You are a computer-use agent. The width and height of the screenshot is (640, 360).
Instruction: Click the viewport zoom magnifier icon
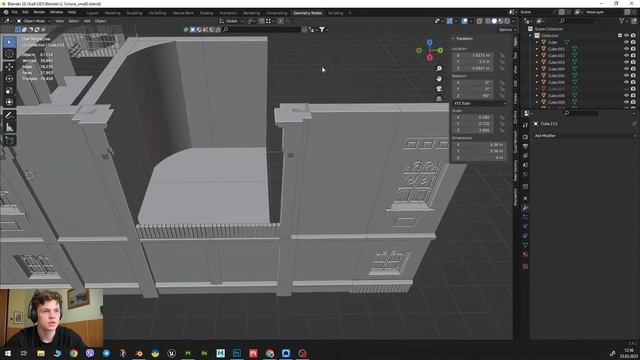tap(439, 69)
